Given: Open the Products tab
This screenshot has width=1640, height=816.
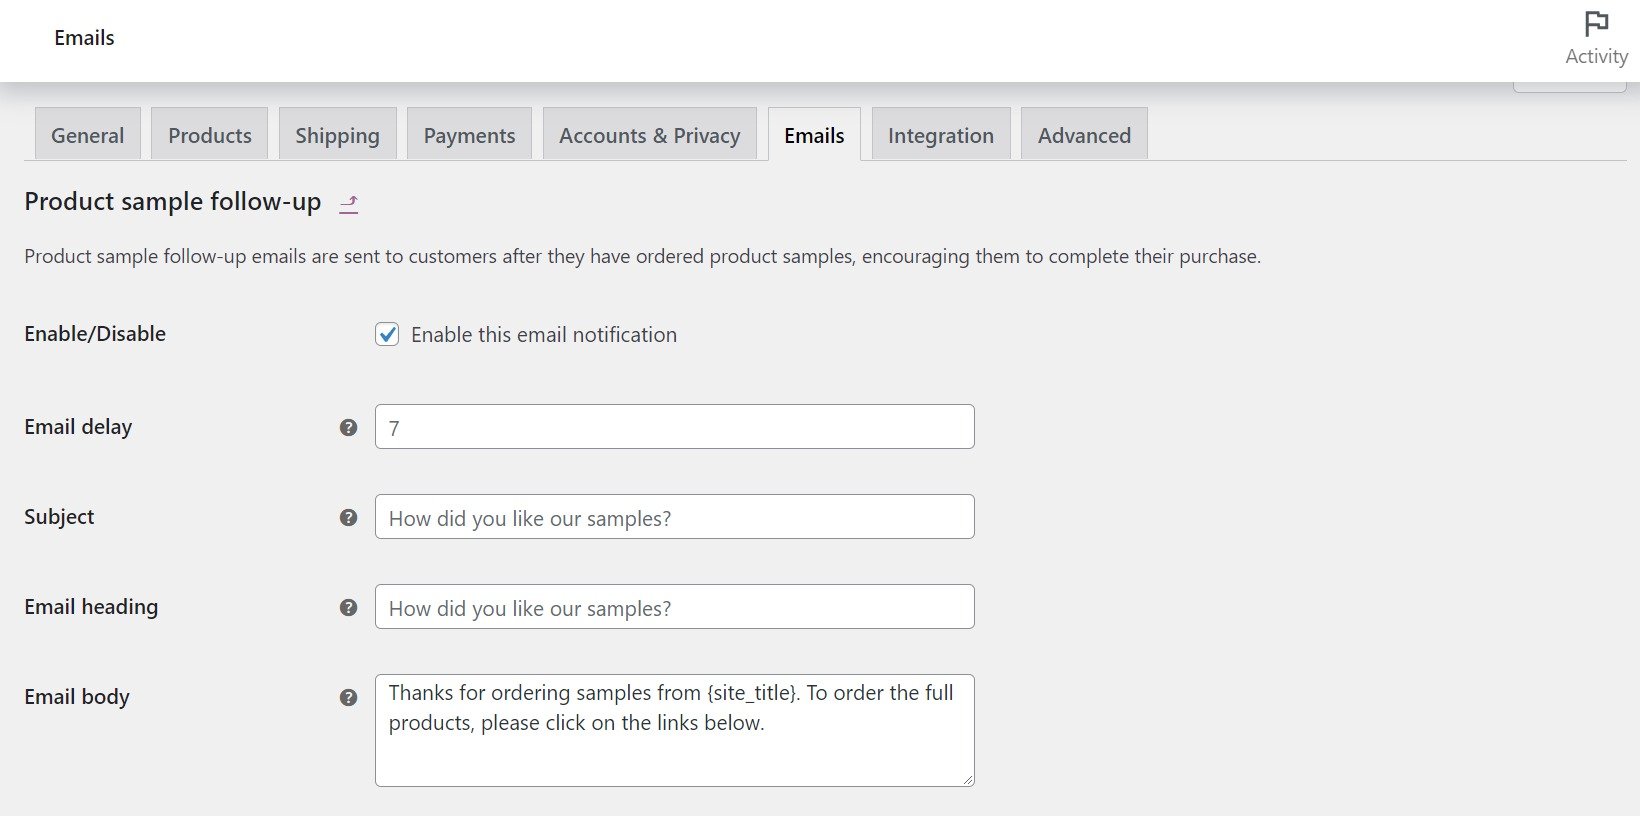Looking at the screenshot, I should (x=209, y=134).
